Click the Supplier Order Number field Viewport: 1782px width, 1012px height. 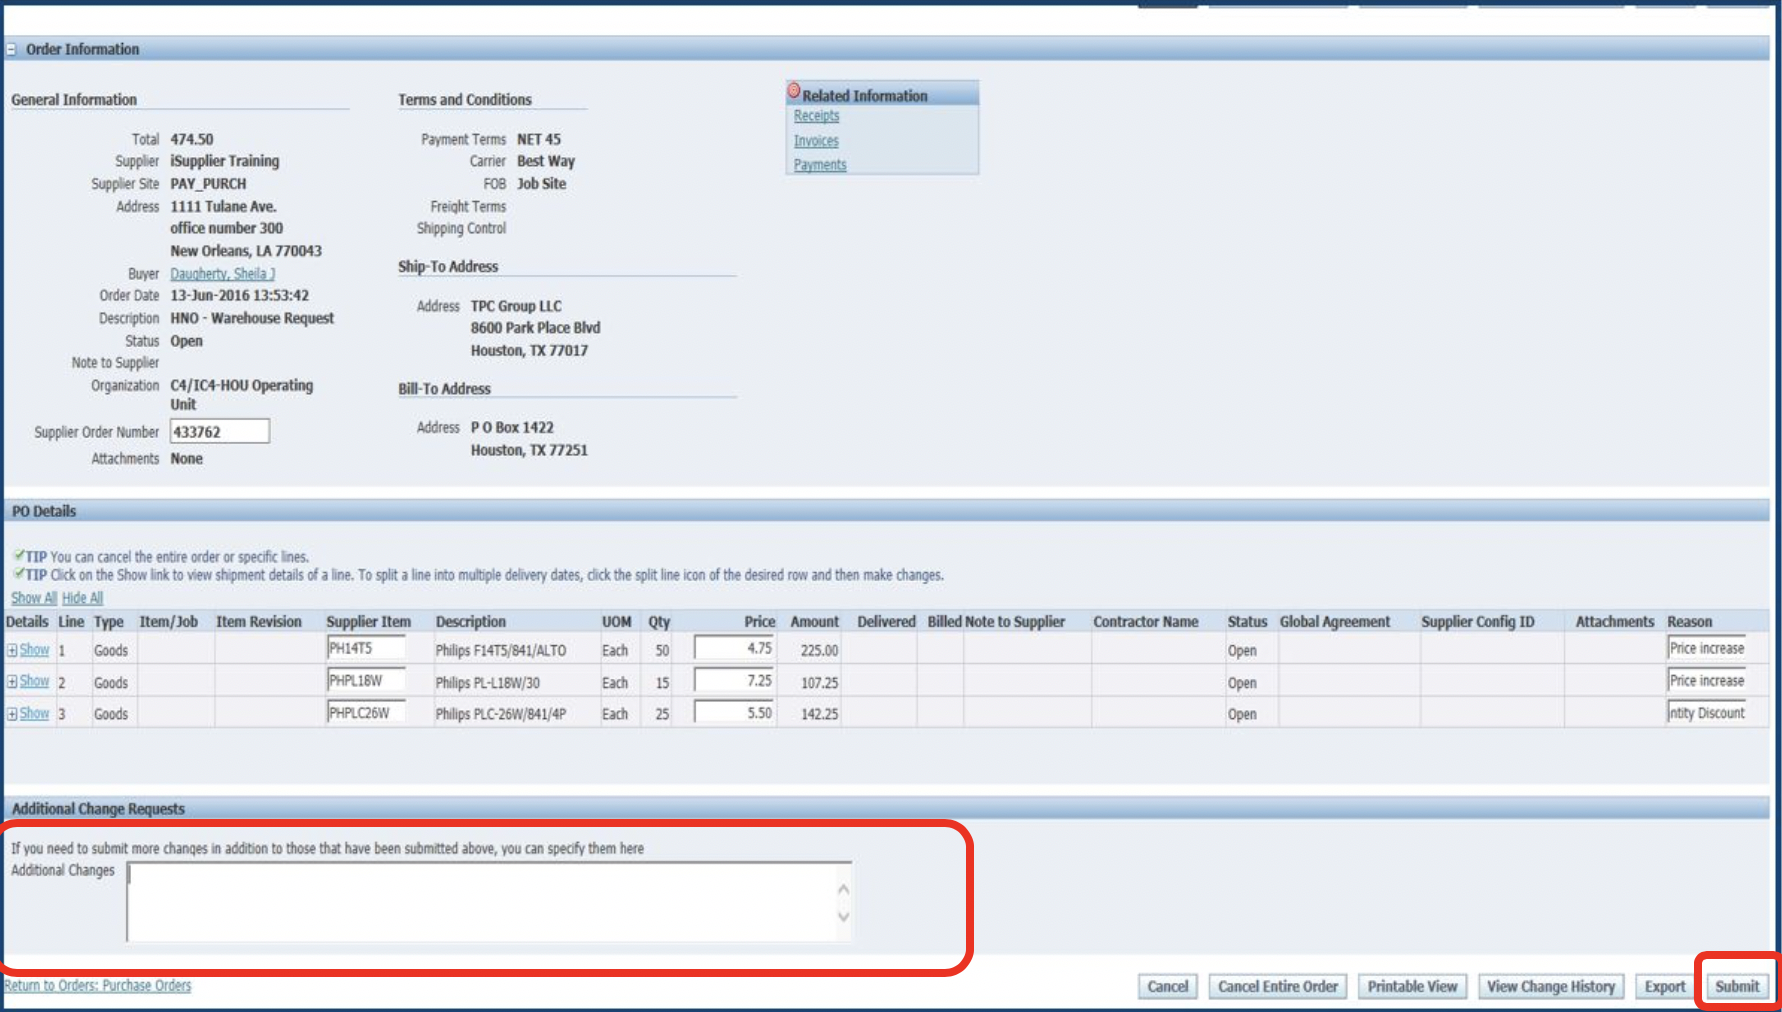(219, 432)
